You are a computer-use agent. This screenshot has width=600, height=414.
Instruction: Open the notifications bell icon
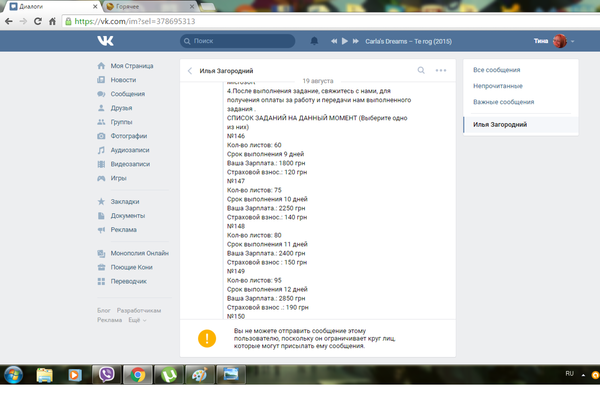pos(314,41)
